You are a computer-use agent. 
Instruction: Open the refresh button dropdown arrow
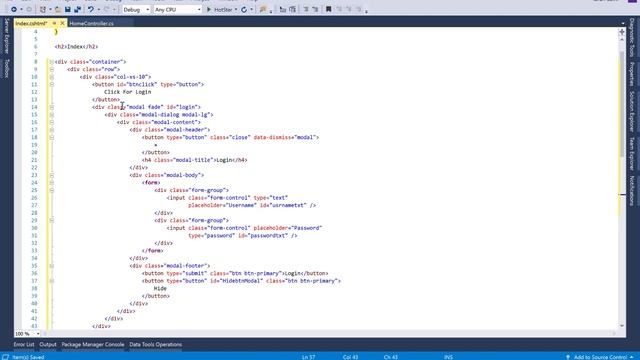pyautogui.click(x=251, y=9)
